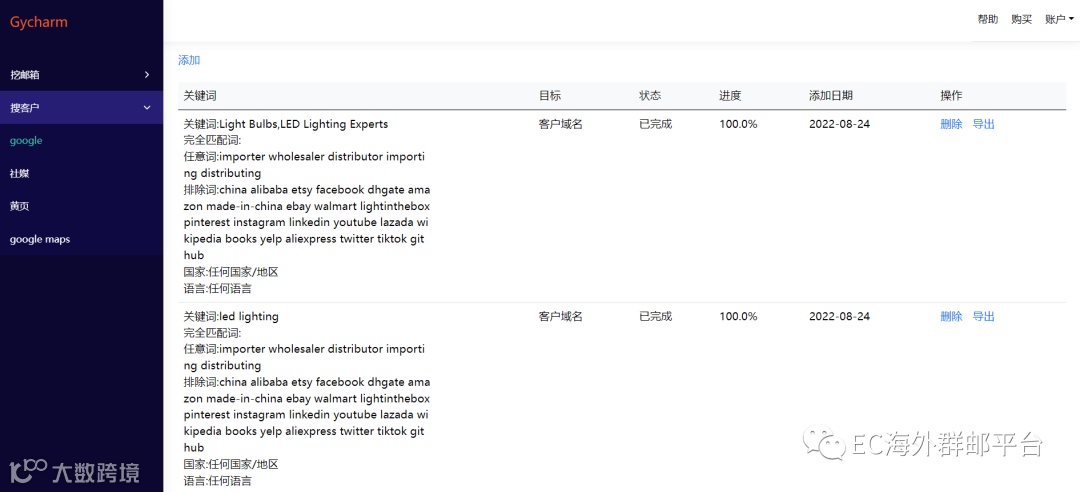This screenshot has width=1080, height=492.
Task: Export the led lighting task
Action: click(984, 316)
